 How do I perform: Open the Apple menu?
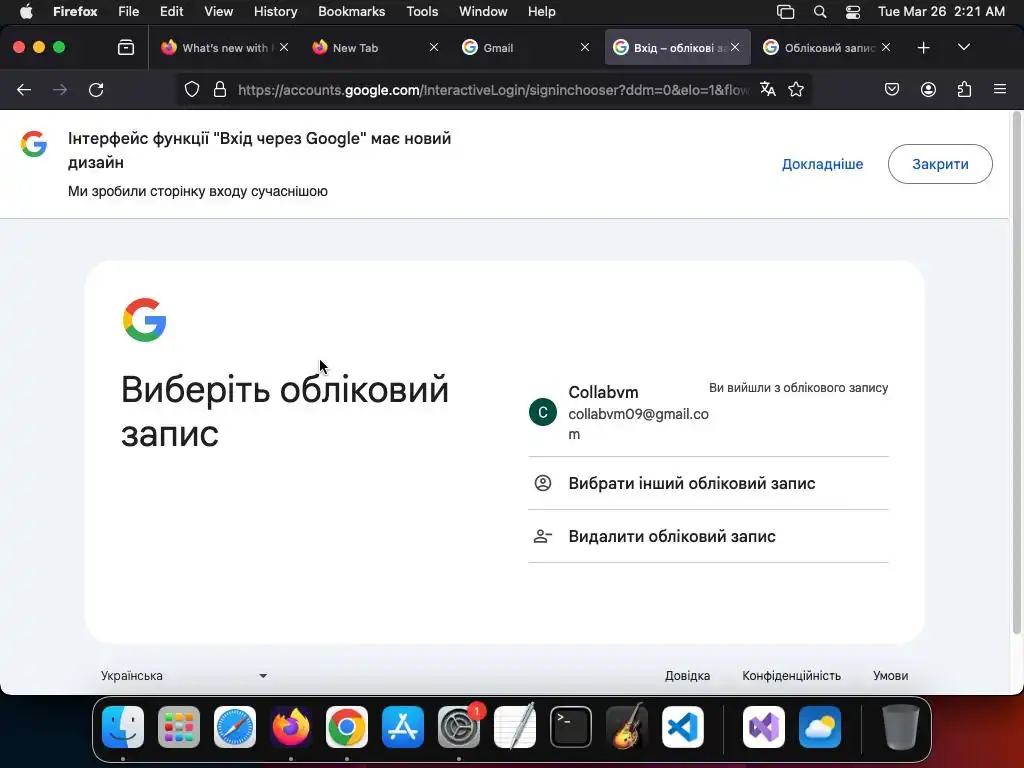pyautogui.click(x=26, y=12)
